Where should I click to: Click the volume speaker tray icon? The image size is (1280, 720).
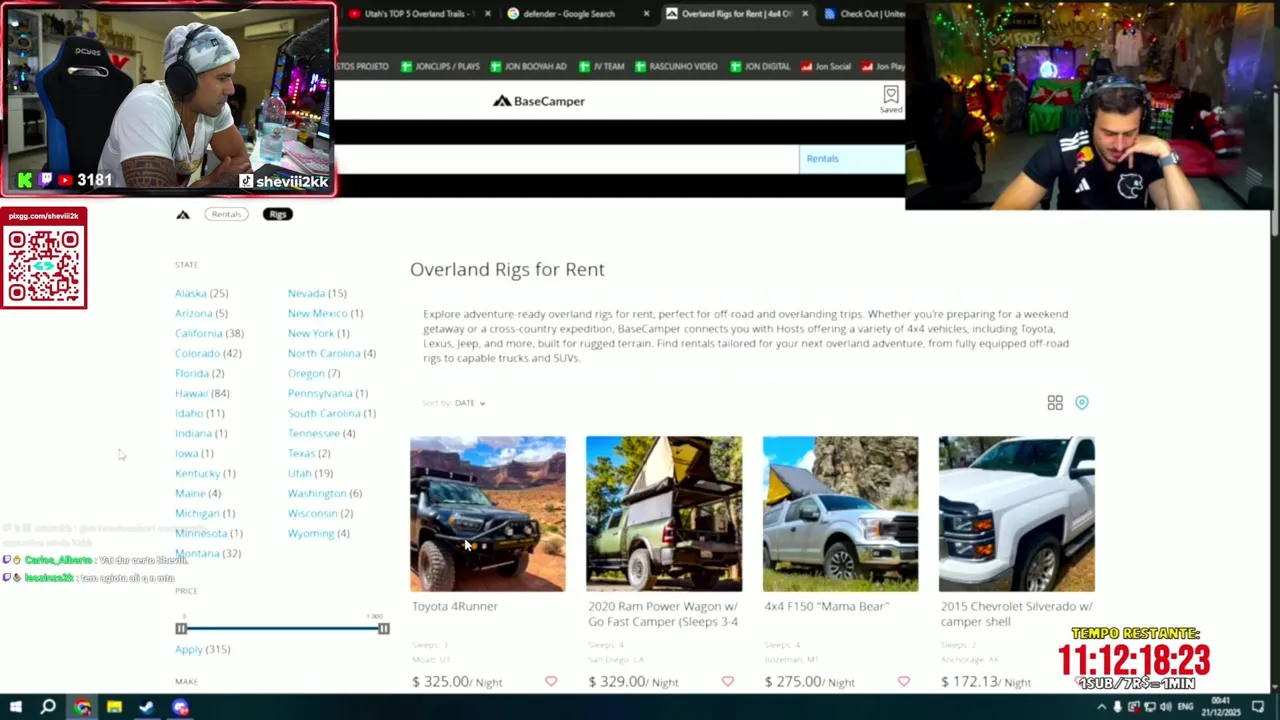point(1165,707)
